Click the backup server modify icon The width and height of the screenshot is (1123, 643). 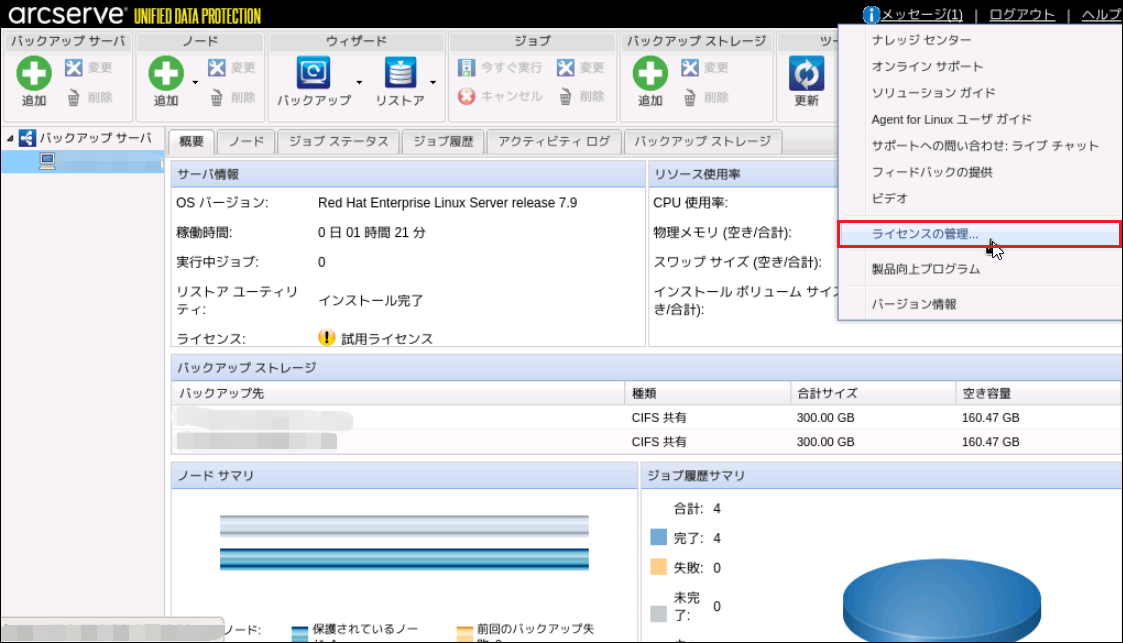[x=74, y=67]
